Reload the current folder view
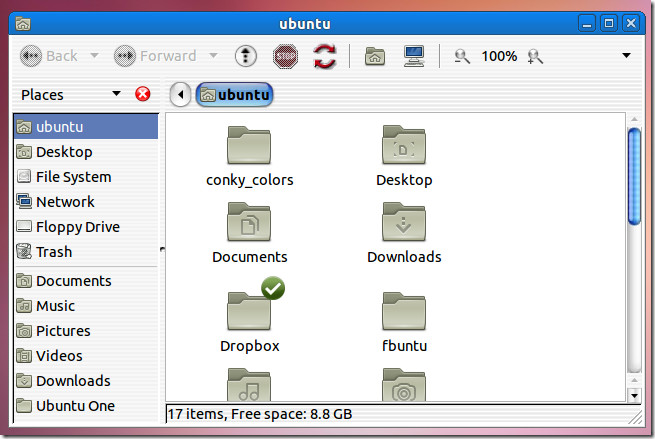Viewport: 655px width, 439px height. (x=325, y=56)
